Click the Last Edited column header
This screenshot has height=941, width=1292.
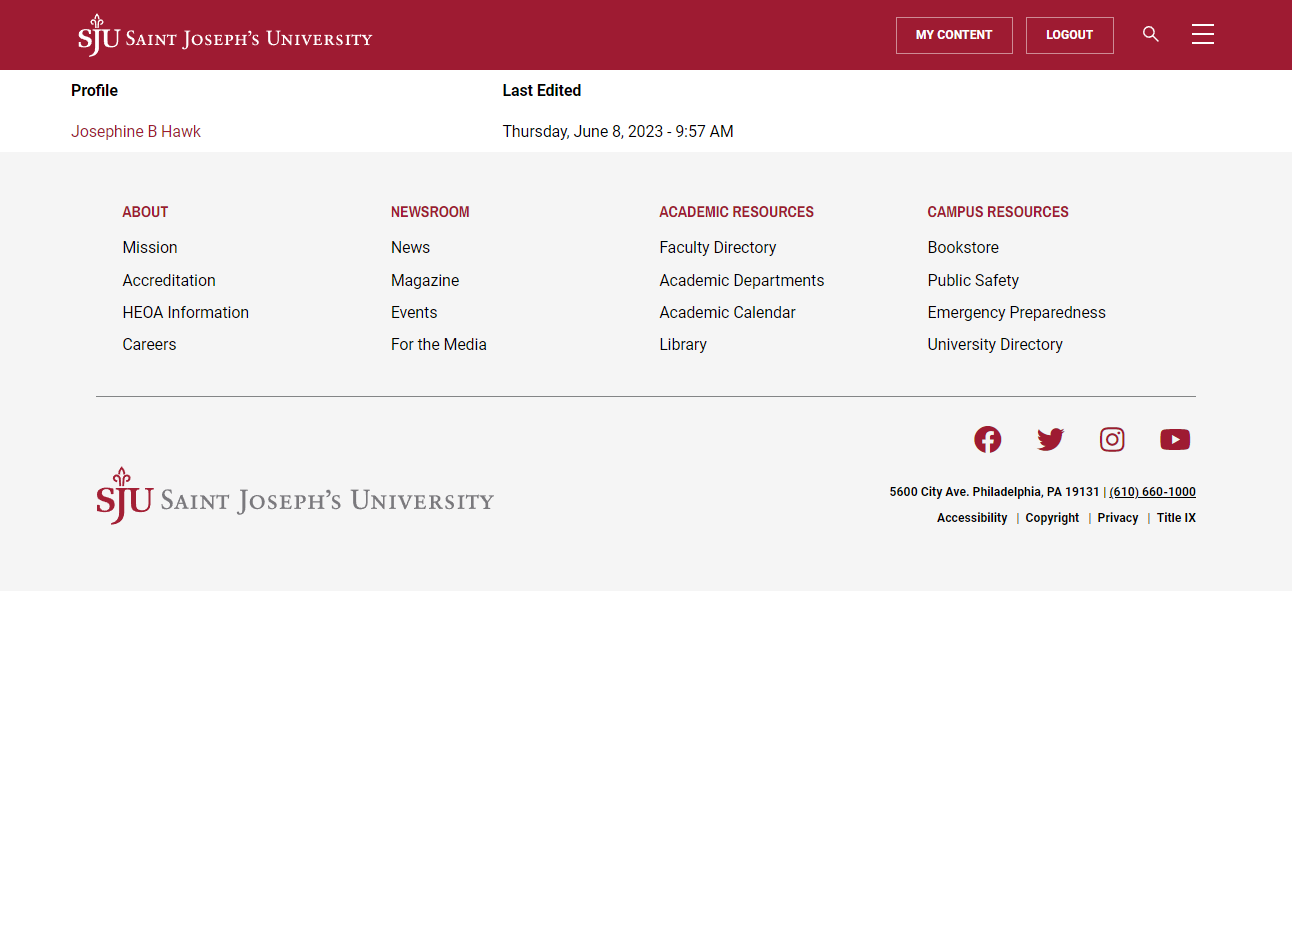542,91
